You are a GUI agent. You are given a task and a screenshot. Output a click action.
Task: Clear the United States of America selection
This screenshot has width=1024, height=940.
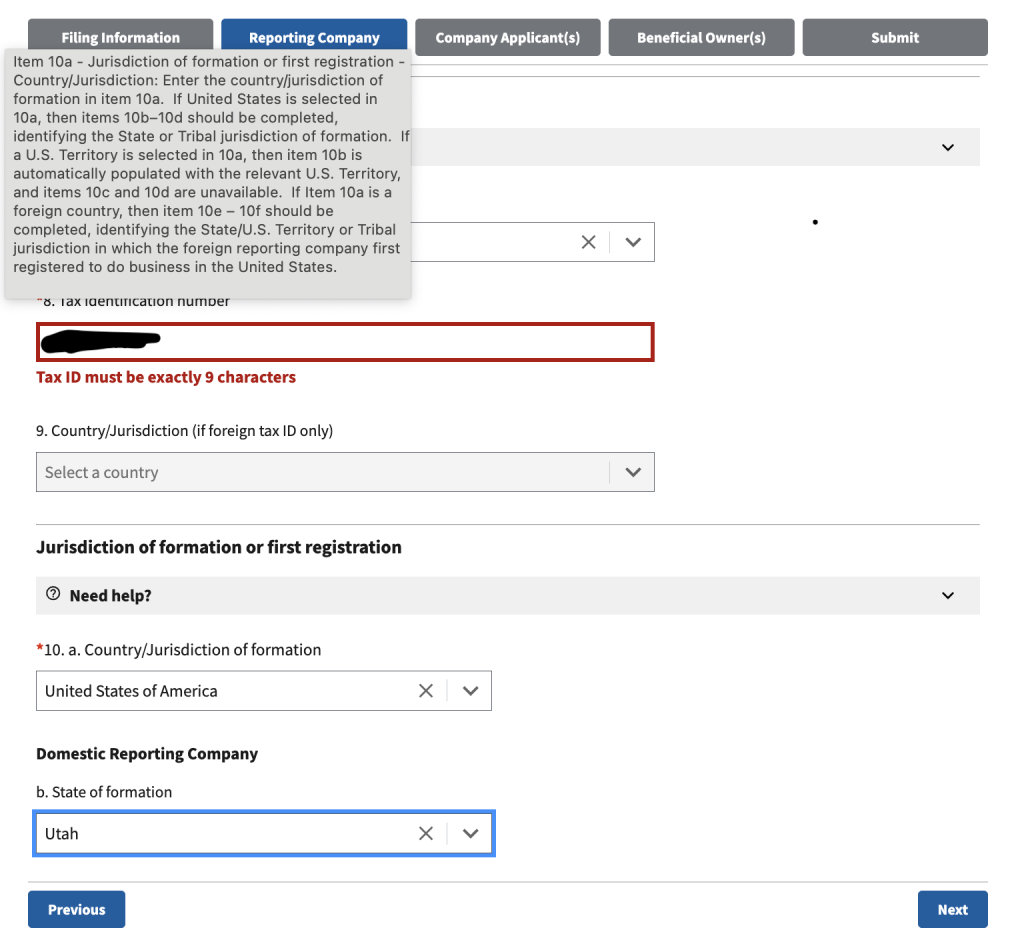pyautogui.click(x=426, y=691)
